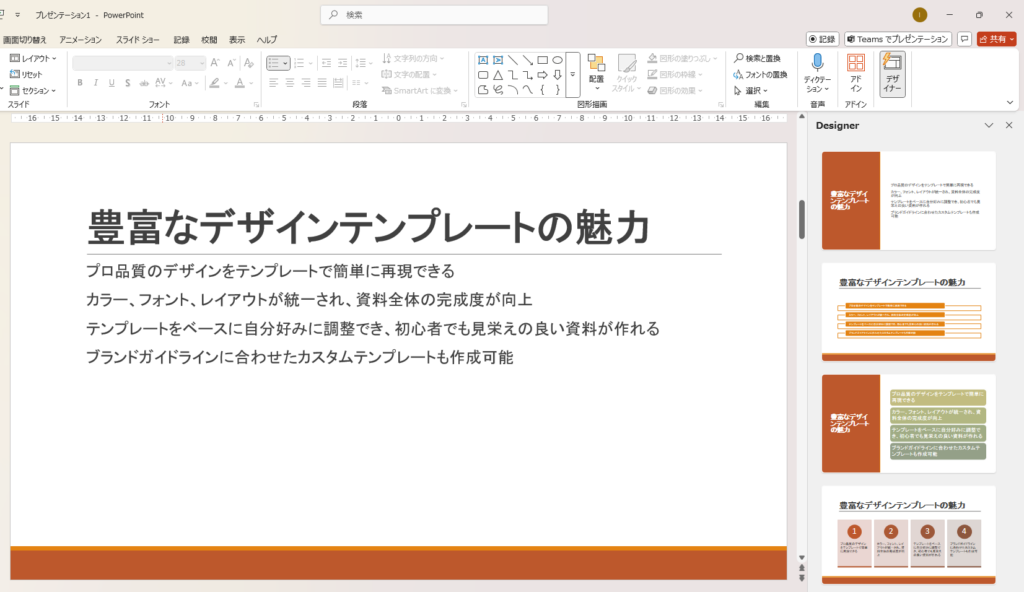1024x592 pixels.
Task: Open the Add-ins (アドイン) icon
Action: point(856,64)
